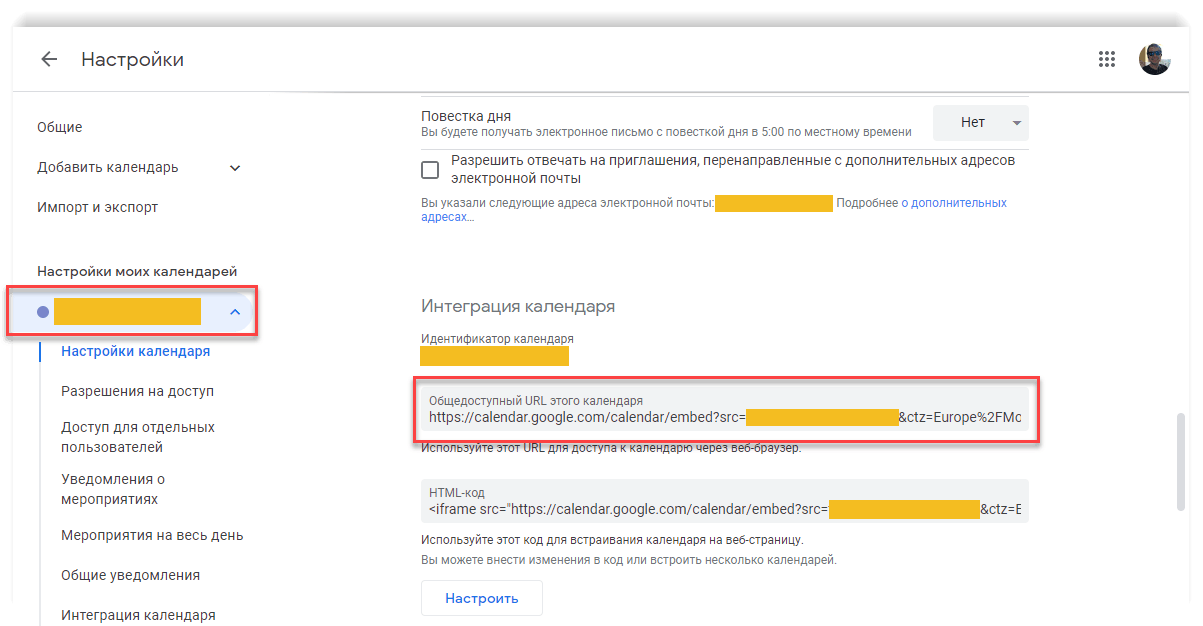This screenshot has height=626, width=1203.
Task: Select Мероприятия на весь день
Action: click(x=152, y=535)
